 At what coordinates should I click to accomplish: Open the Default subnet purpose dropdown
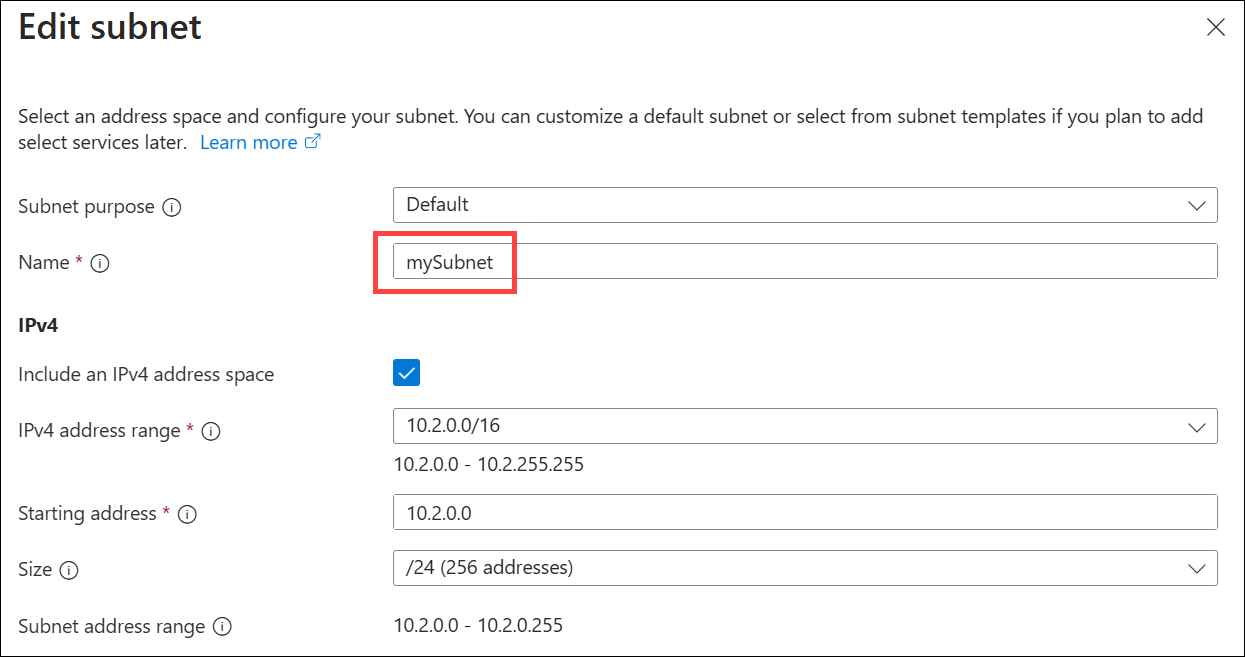[800, 205]
